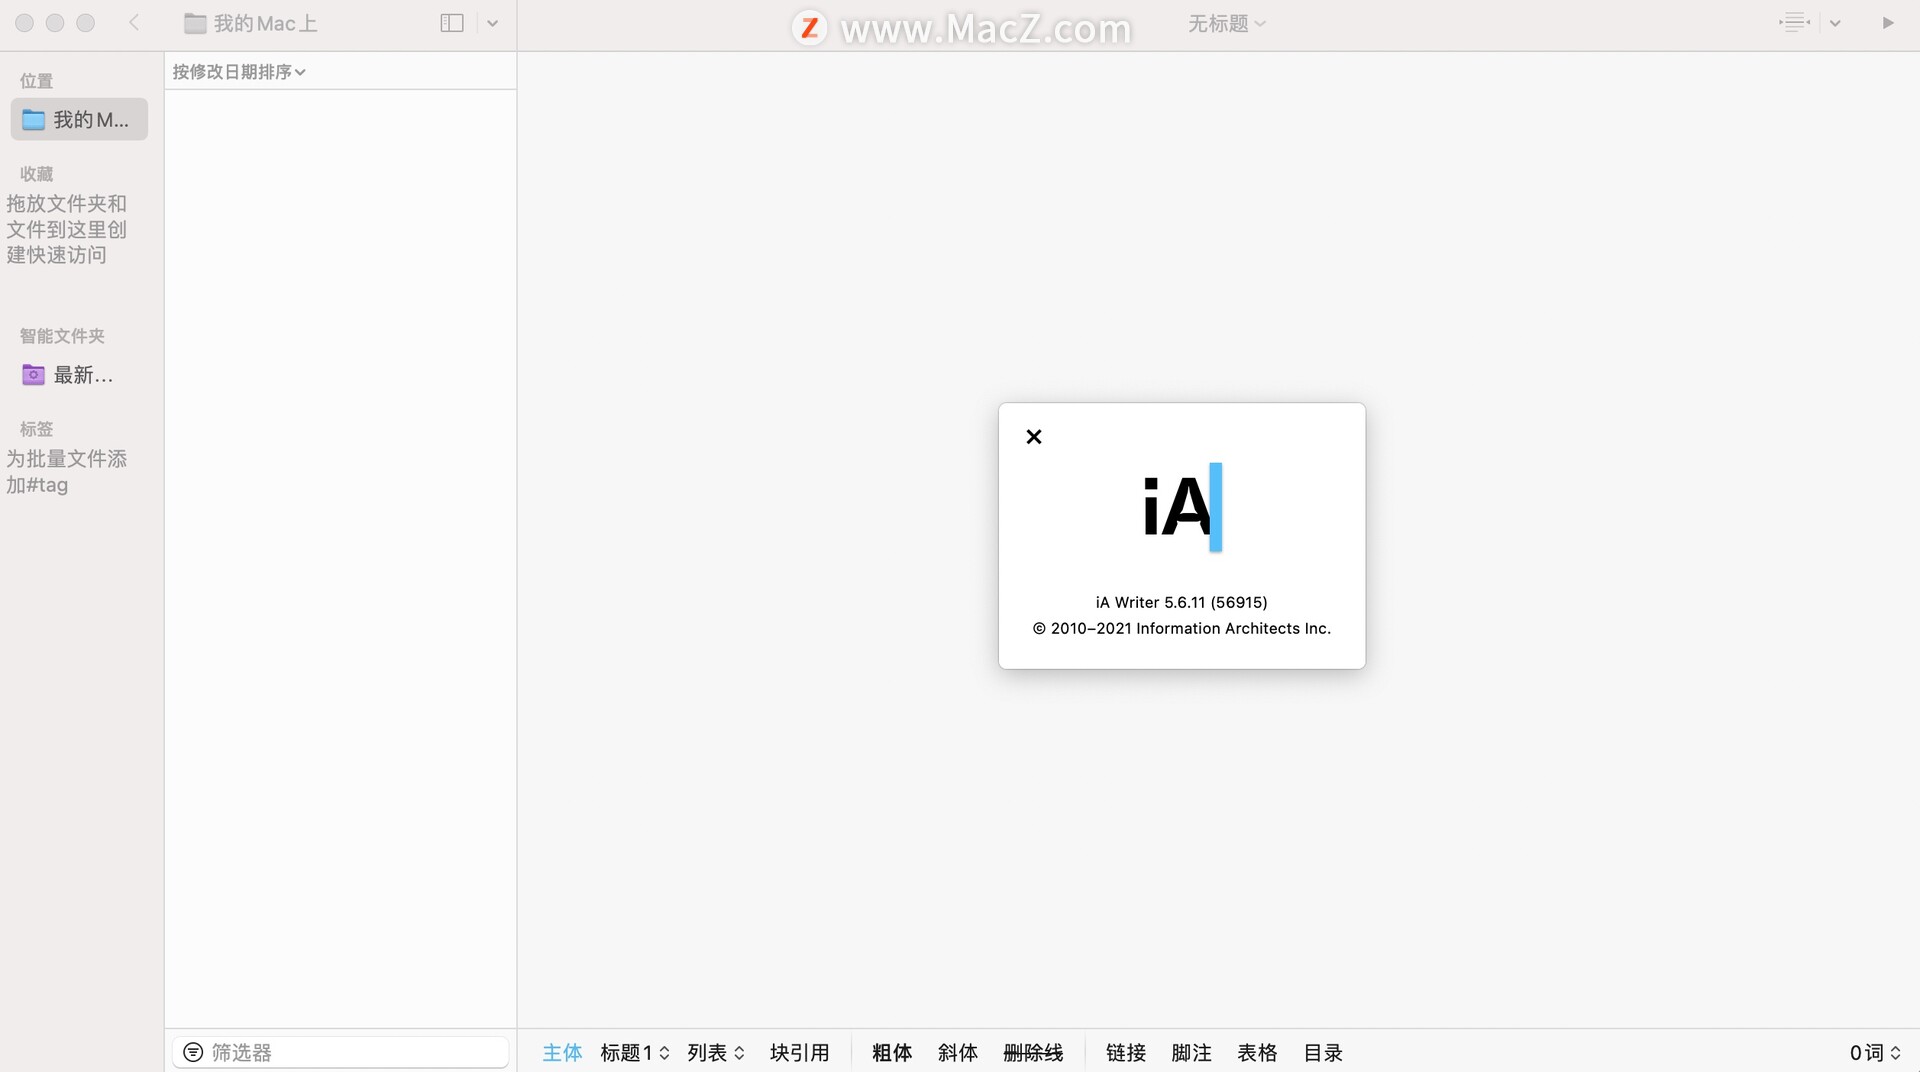Click the 我的Mac上 folder icon in title bar
The image size is (1920, 1072).
[195, 23]
